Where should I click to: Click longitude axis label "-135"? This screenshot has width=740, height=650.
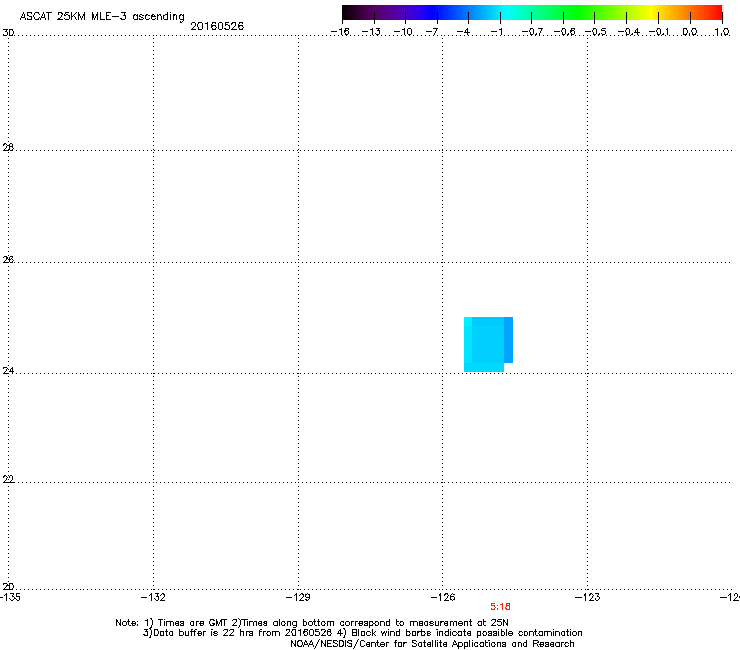[x=10, y=597]
